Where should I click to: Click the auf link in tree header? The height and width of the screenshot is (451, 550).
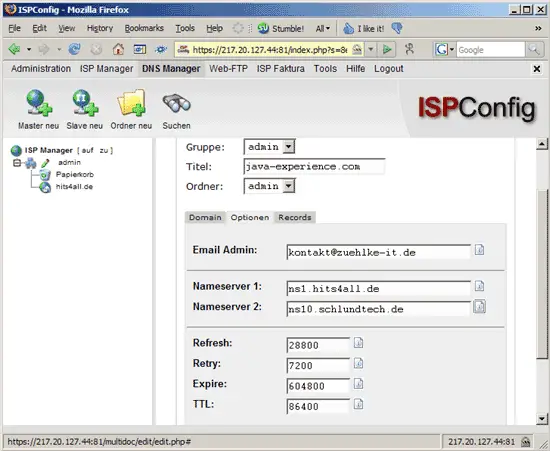[88, 150]
